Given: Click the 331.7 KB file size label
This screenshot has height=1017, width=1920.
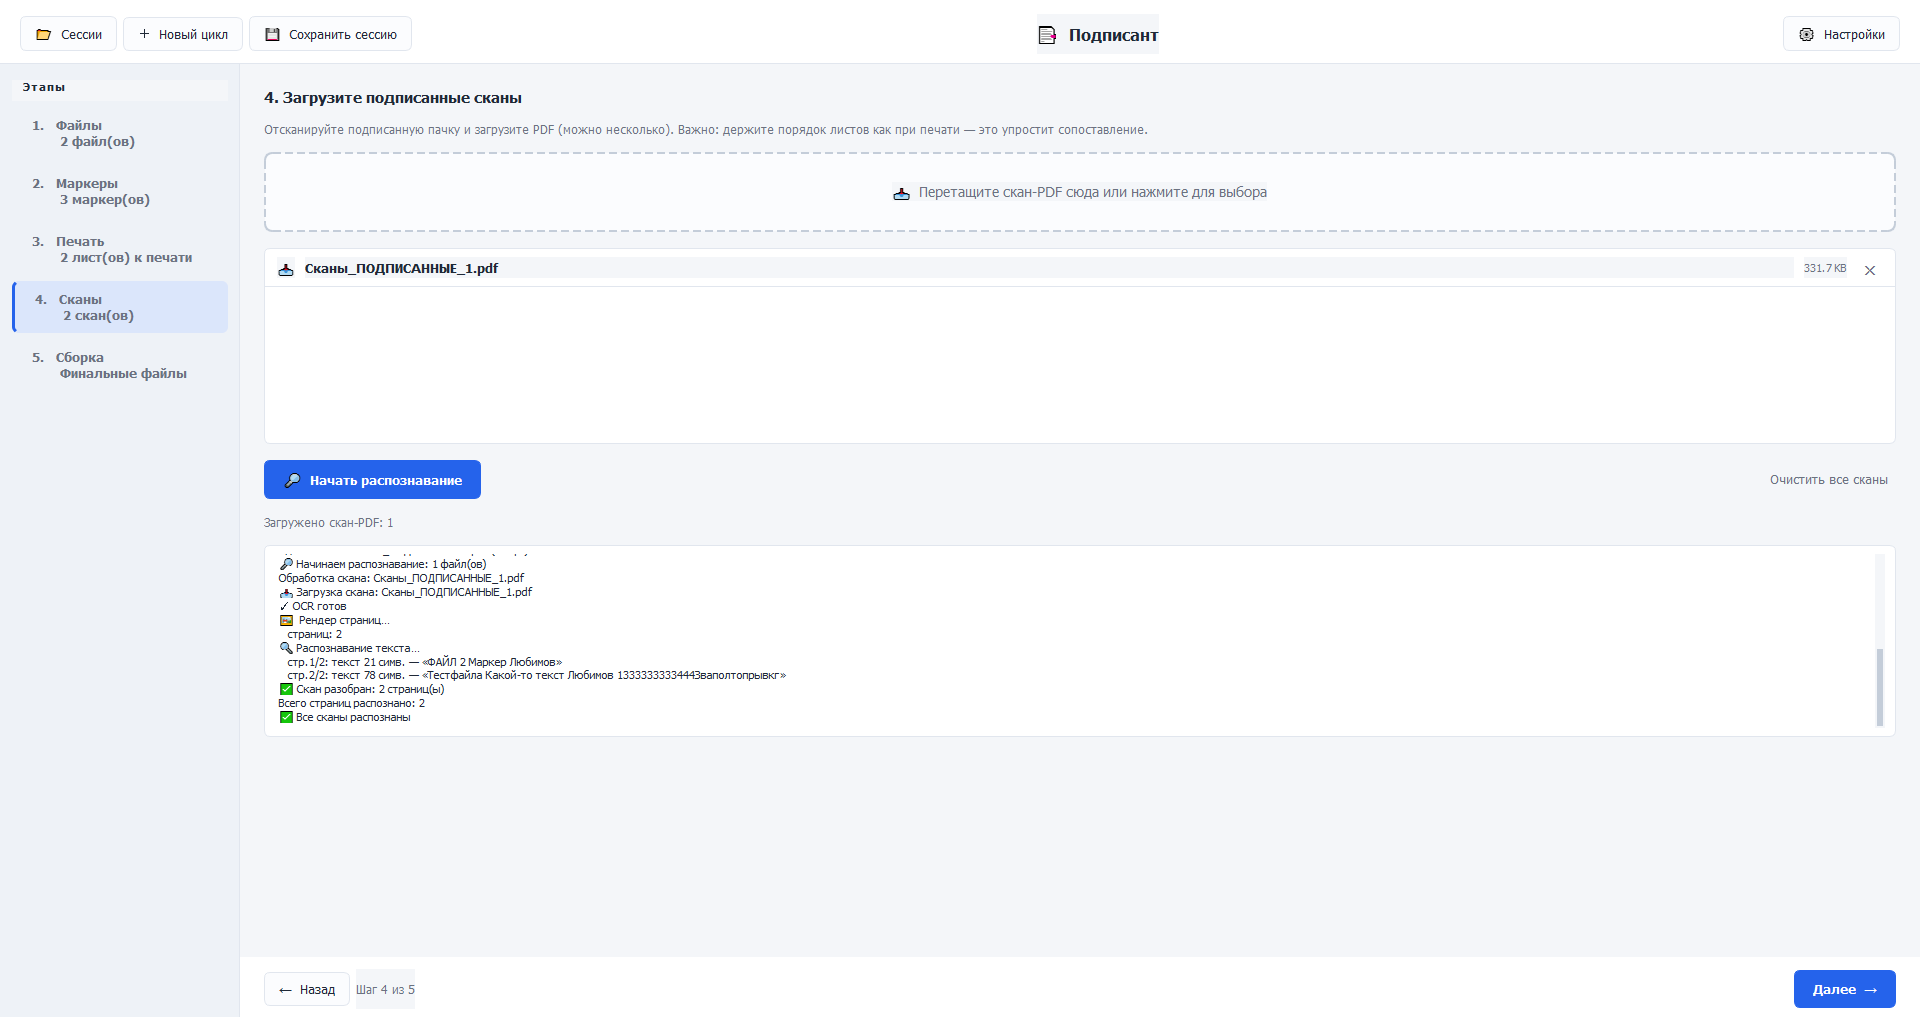Looking at the screenshot, I should pos(1825,269).
